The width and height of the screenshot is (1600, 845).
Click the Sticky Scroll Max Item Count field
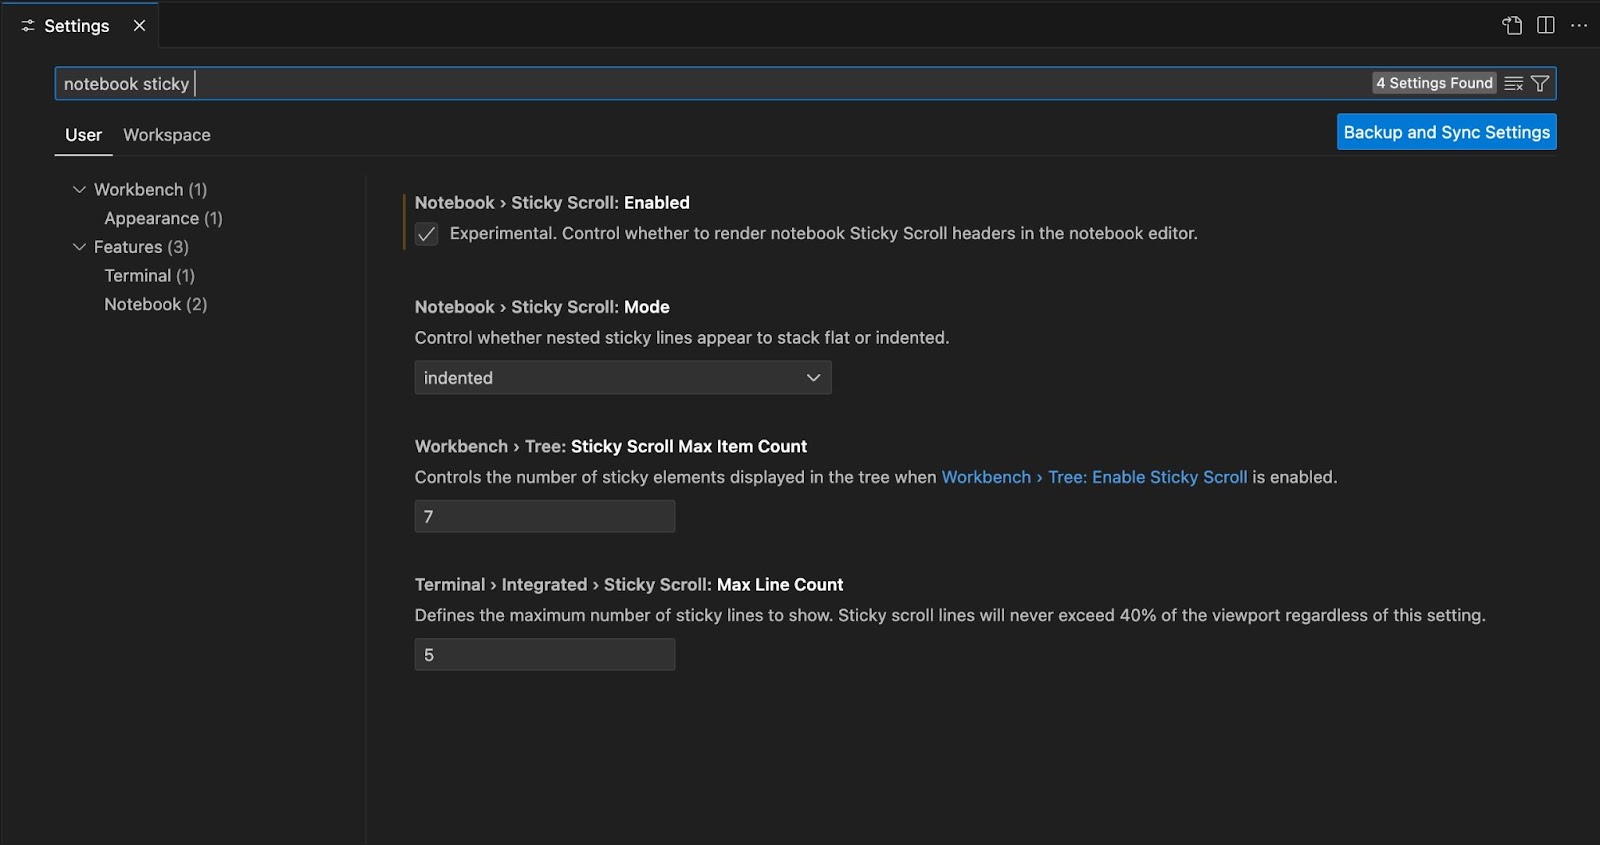(x=544, y=517)
